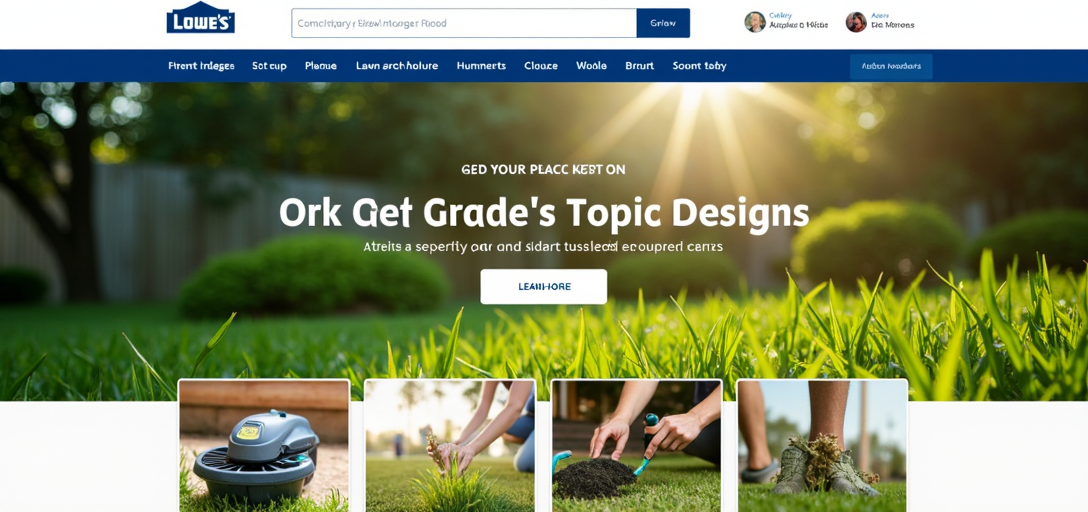Open the shoes on grass thumbnail
The image size is (1088, 512).
(822, 446)
